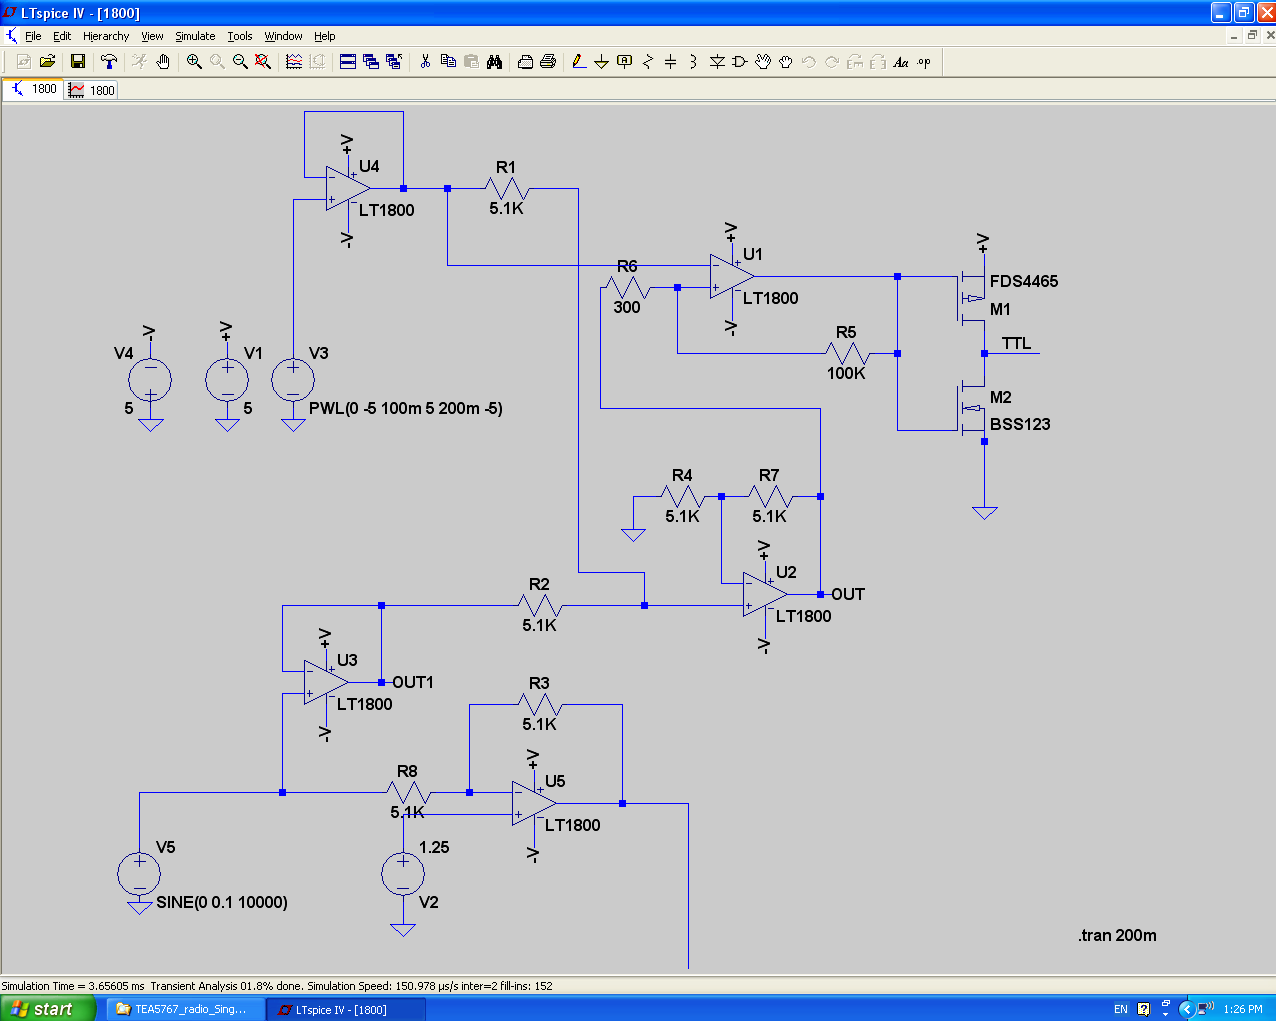
Task: Switch to the 1800 waveform tab
Action: click(91, 90)
